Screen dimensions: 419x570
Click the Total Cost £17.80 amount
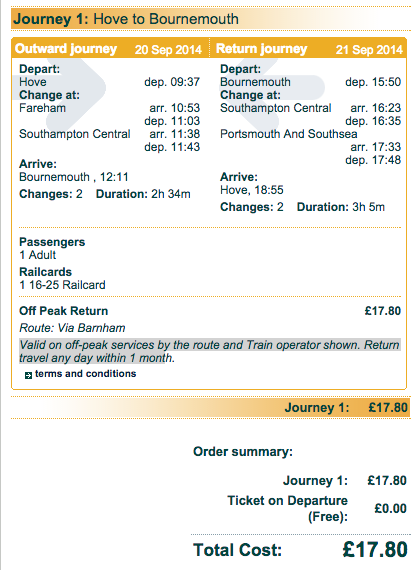point(375,549)
